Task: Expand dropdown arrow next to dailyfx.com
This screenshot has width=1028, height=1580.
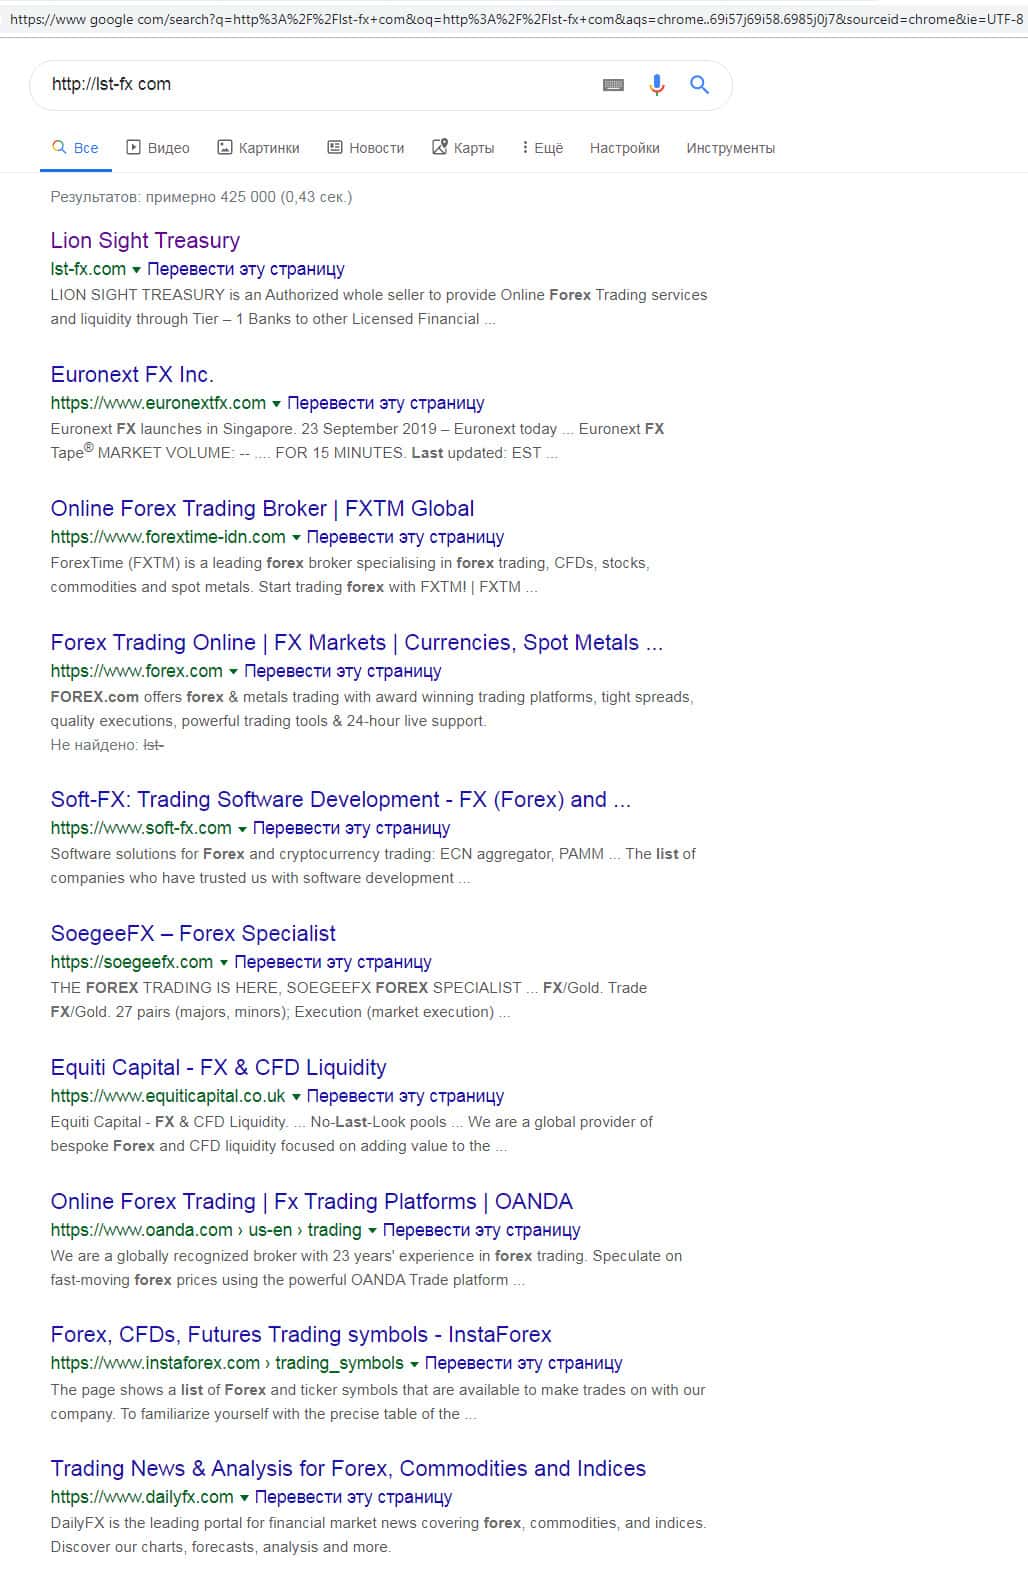Action: click(244, 1498)
